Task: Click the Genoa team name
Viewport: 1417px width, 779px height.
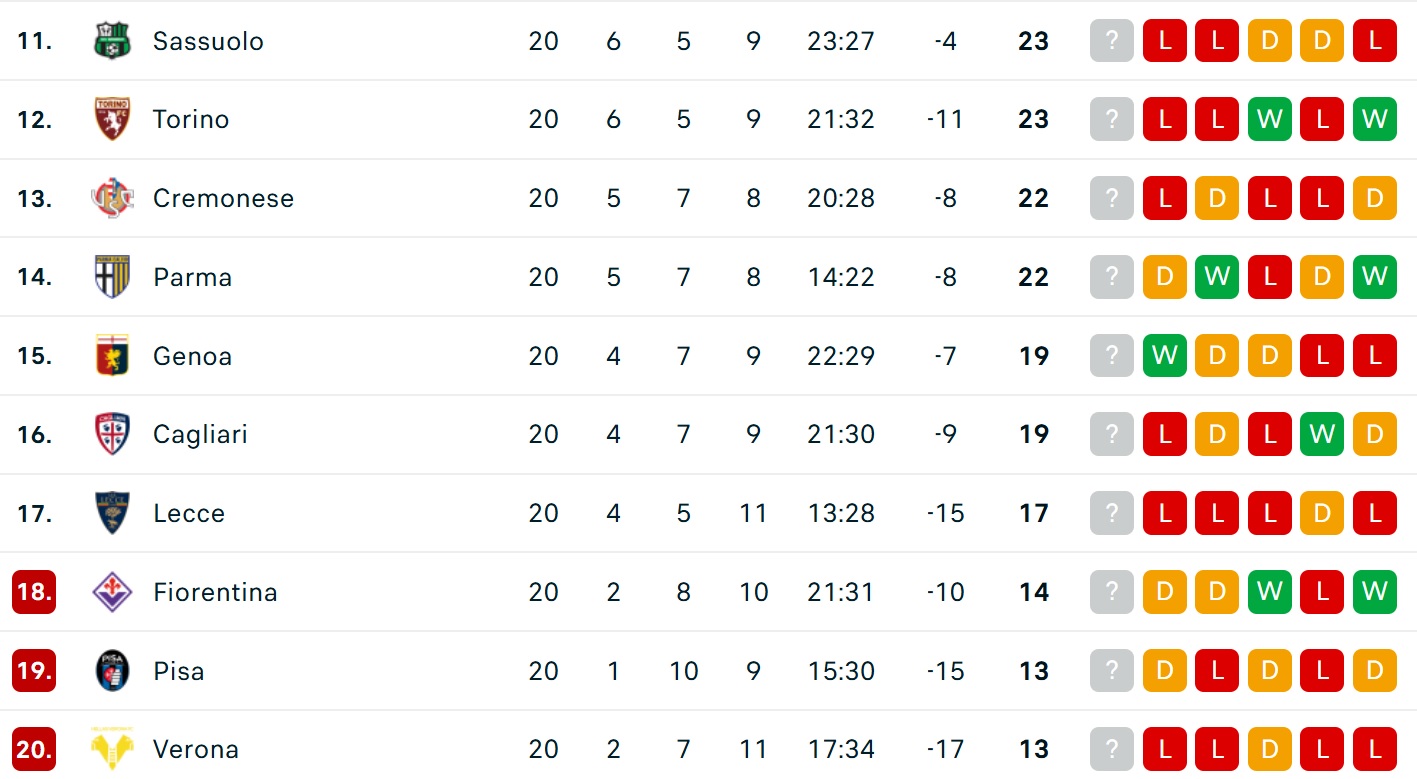Action: (x=193, y=356)
